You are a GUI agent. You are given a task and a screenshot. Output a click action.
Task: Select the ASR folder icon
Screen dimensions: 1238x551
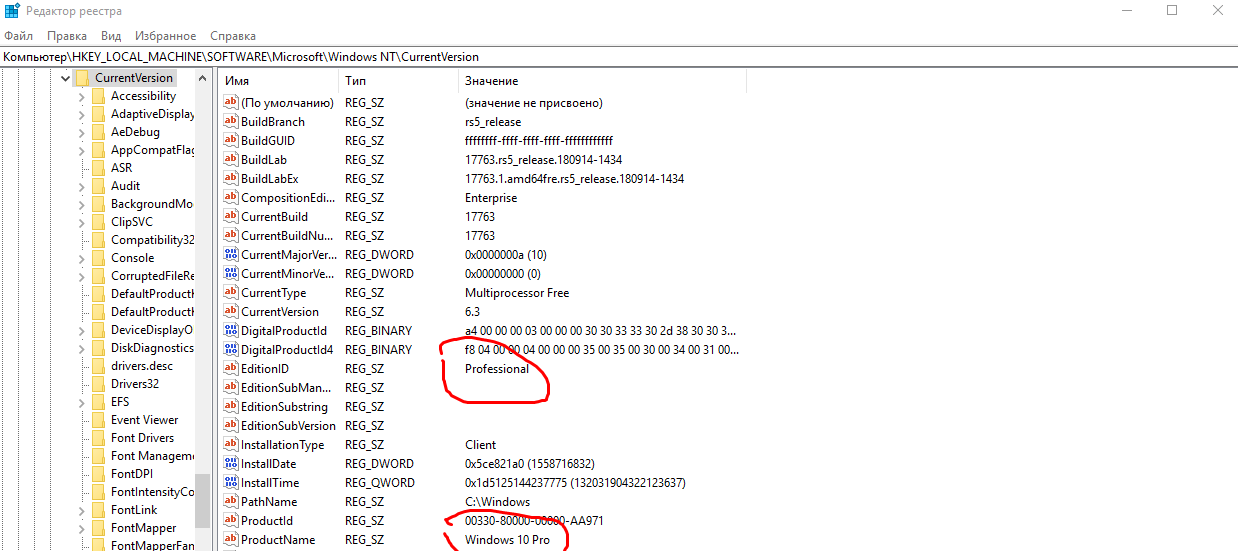[x=98, y=168]
